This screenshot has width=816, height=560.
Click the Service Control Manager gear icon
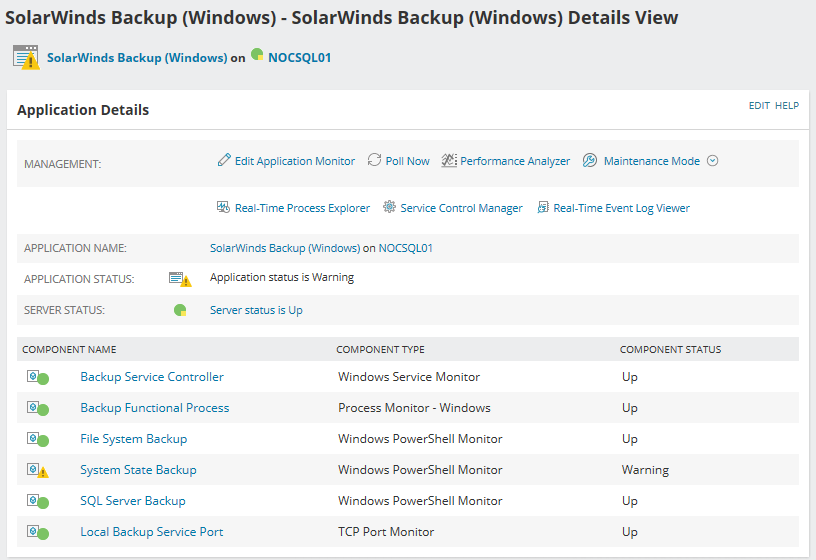tap(390, 208)
